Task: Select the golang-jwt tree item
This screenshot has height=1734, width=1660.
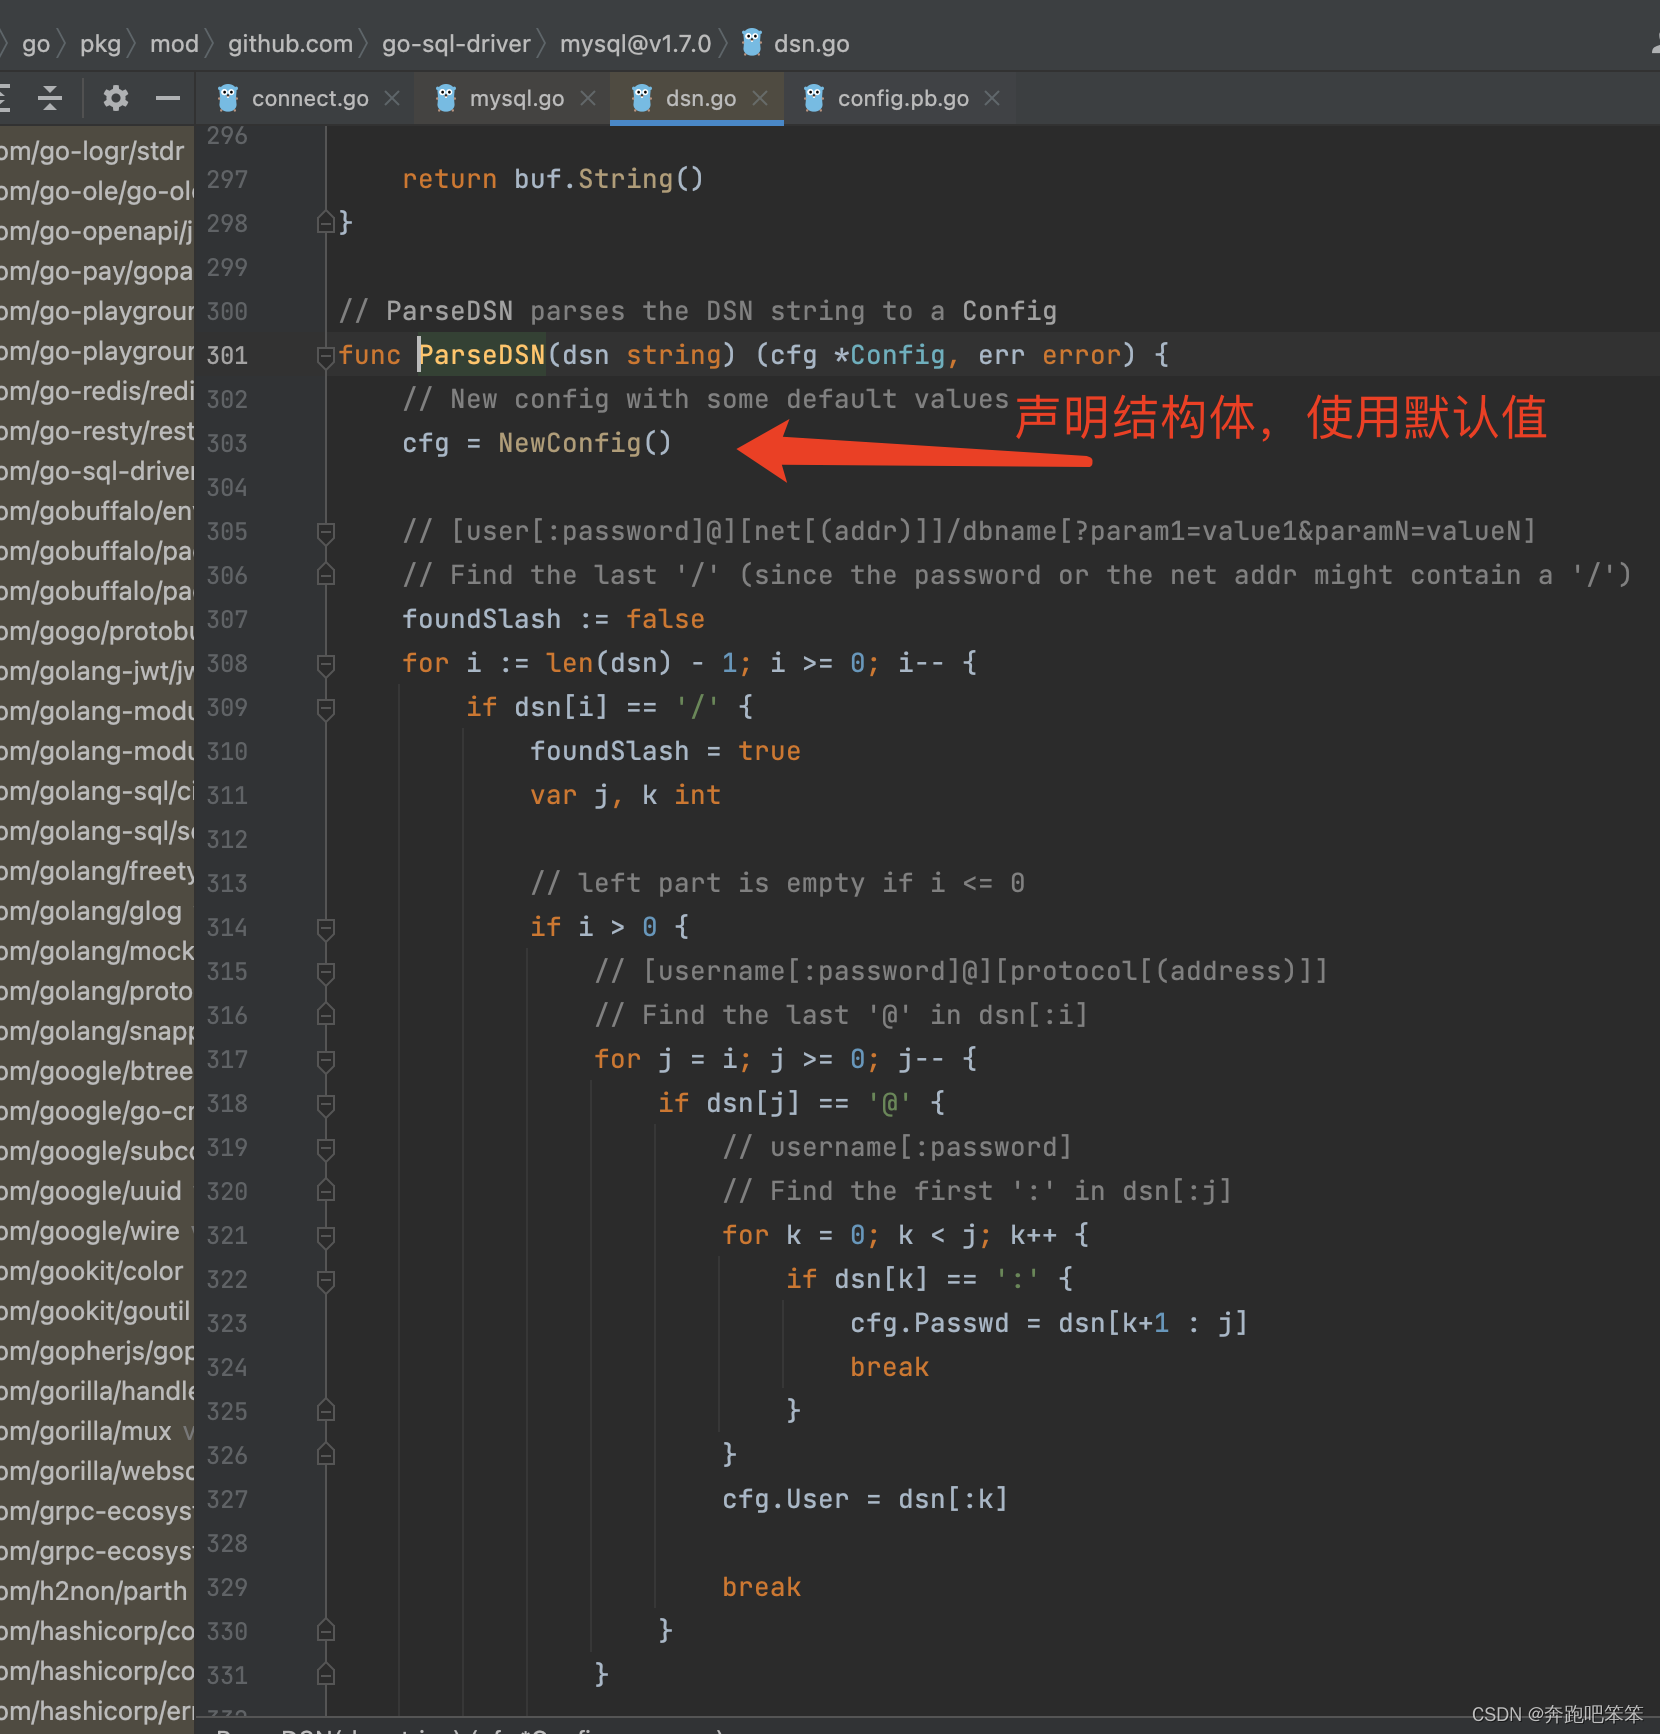Action: (96, 671)
